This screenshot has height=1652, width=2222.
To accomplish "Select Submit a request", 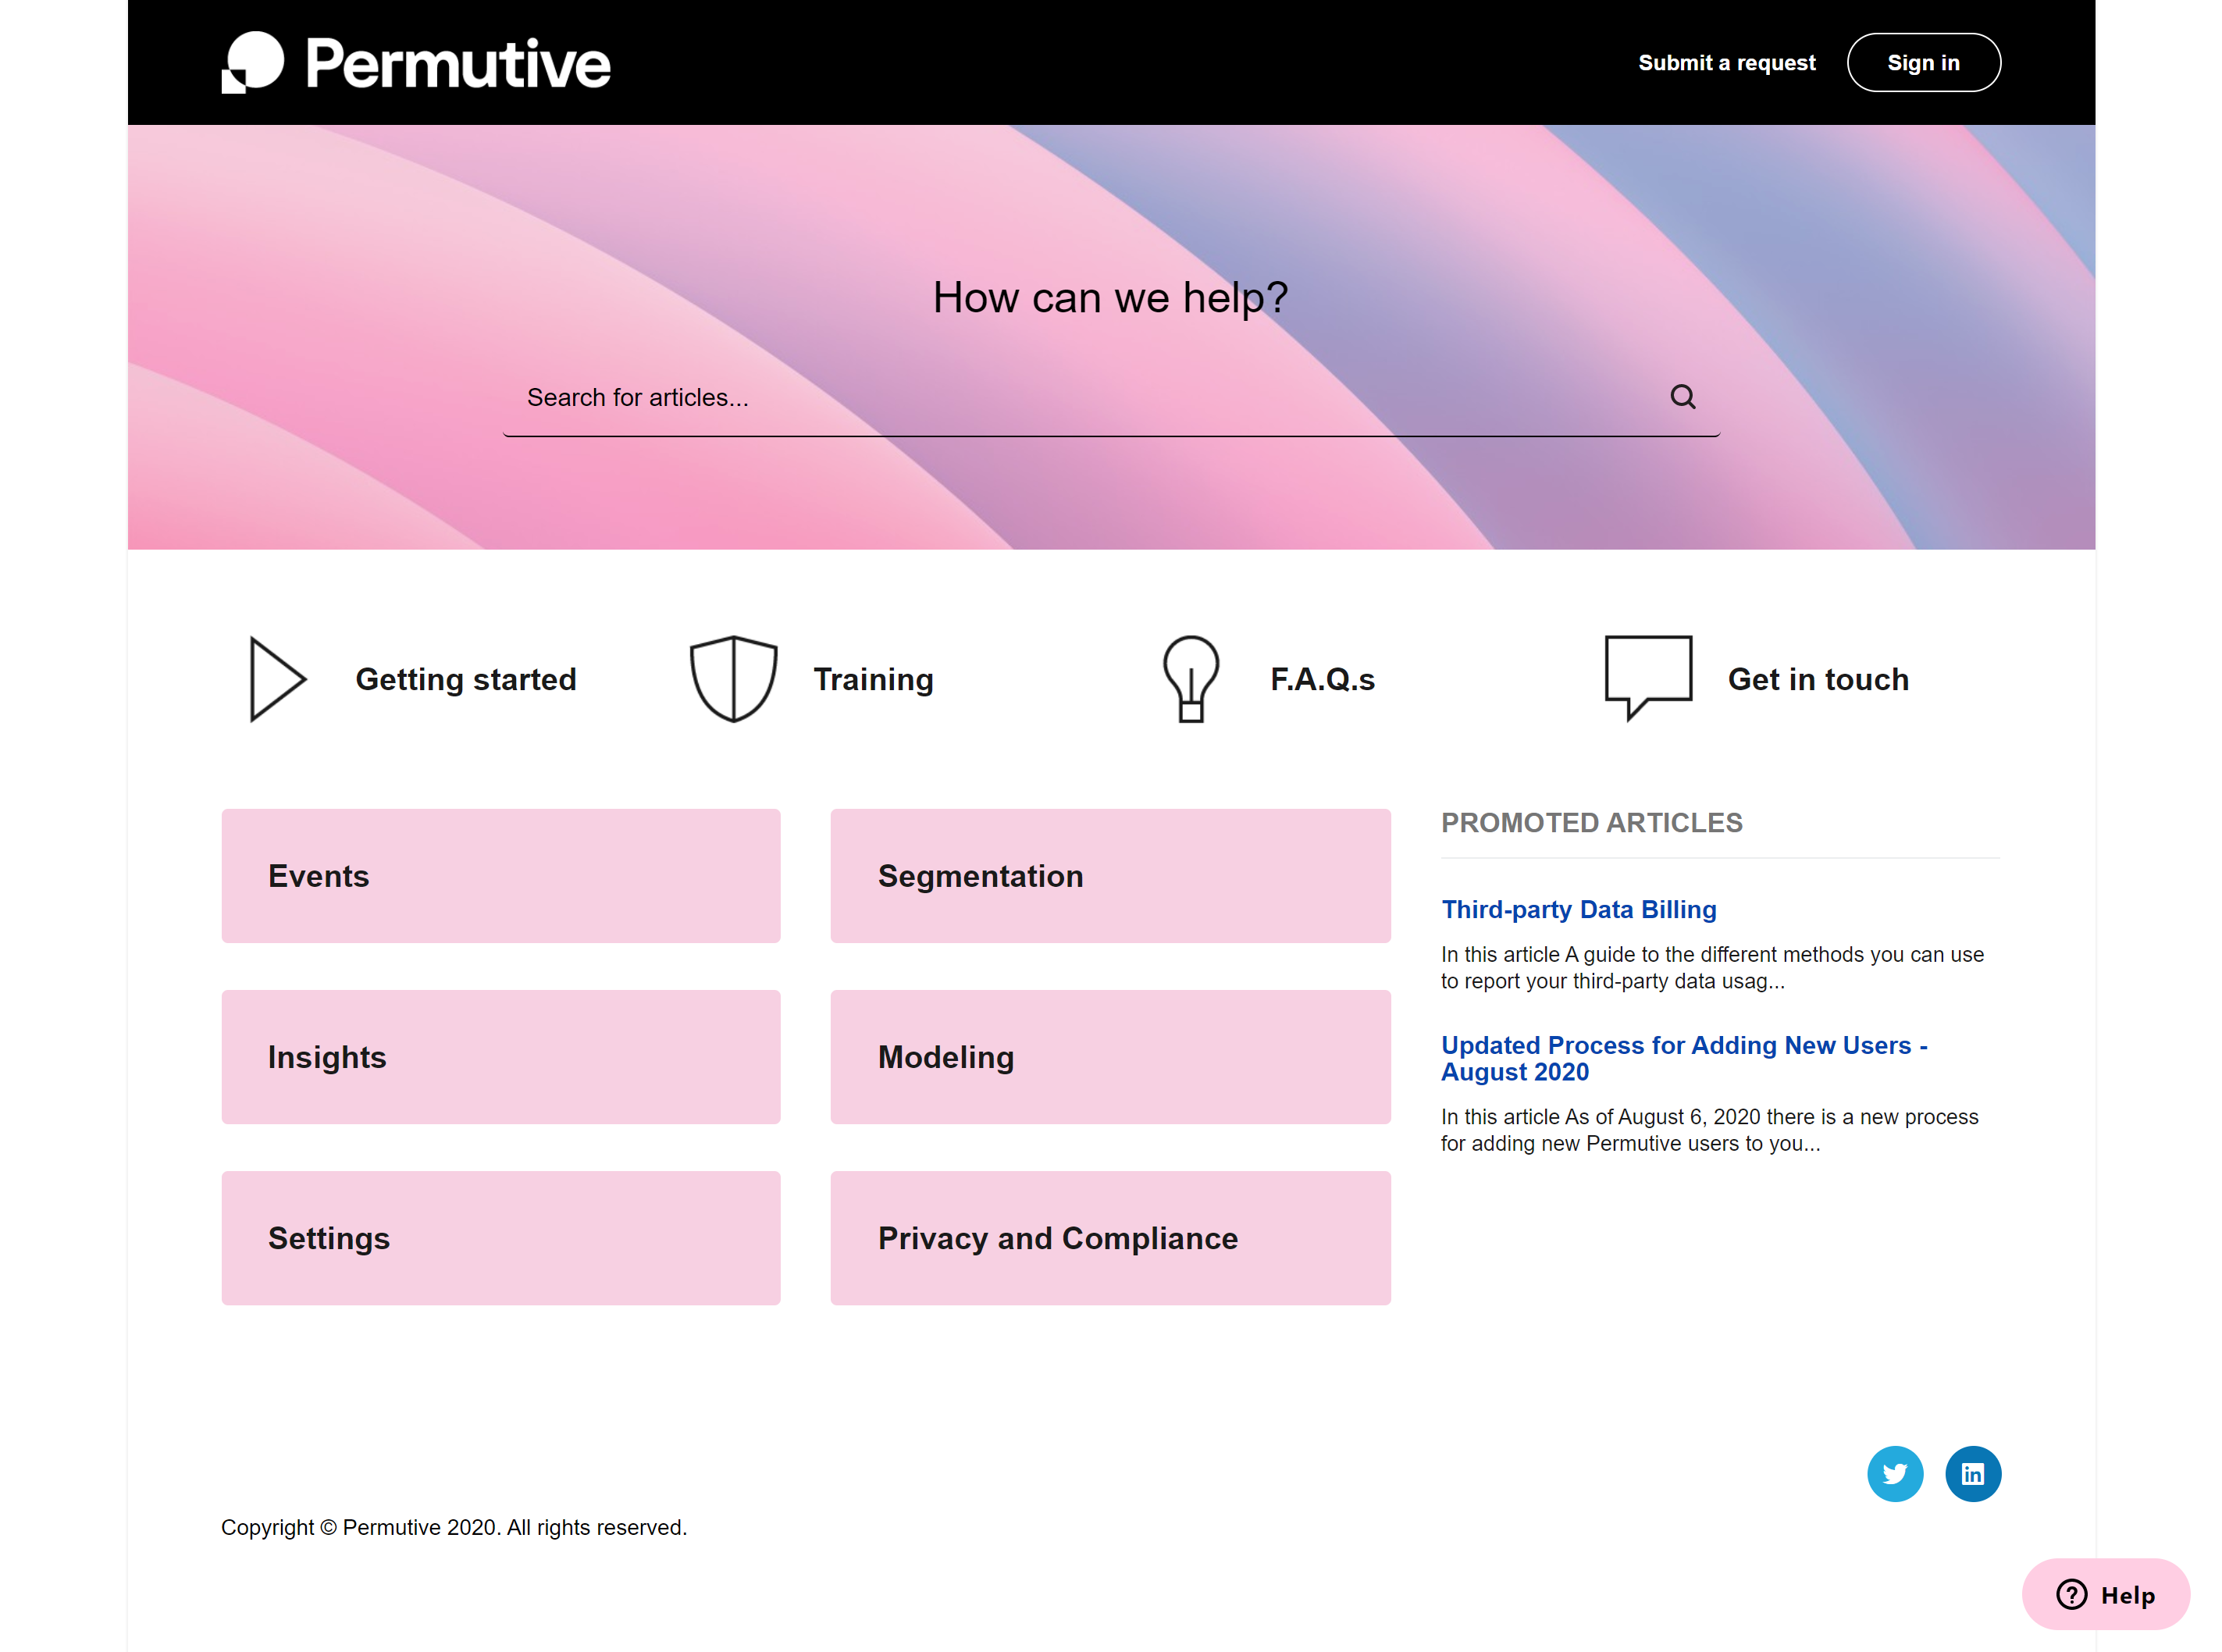I will [x=1726, y=62].
